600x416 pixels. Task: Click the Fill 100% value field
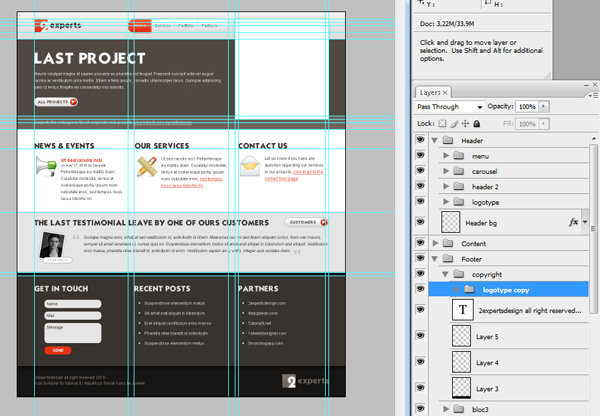[527, 124]
